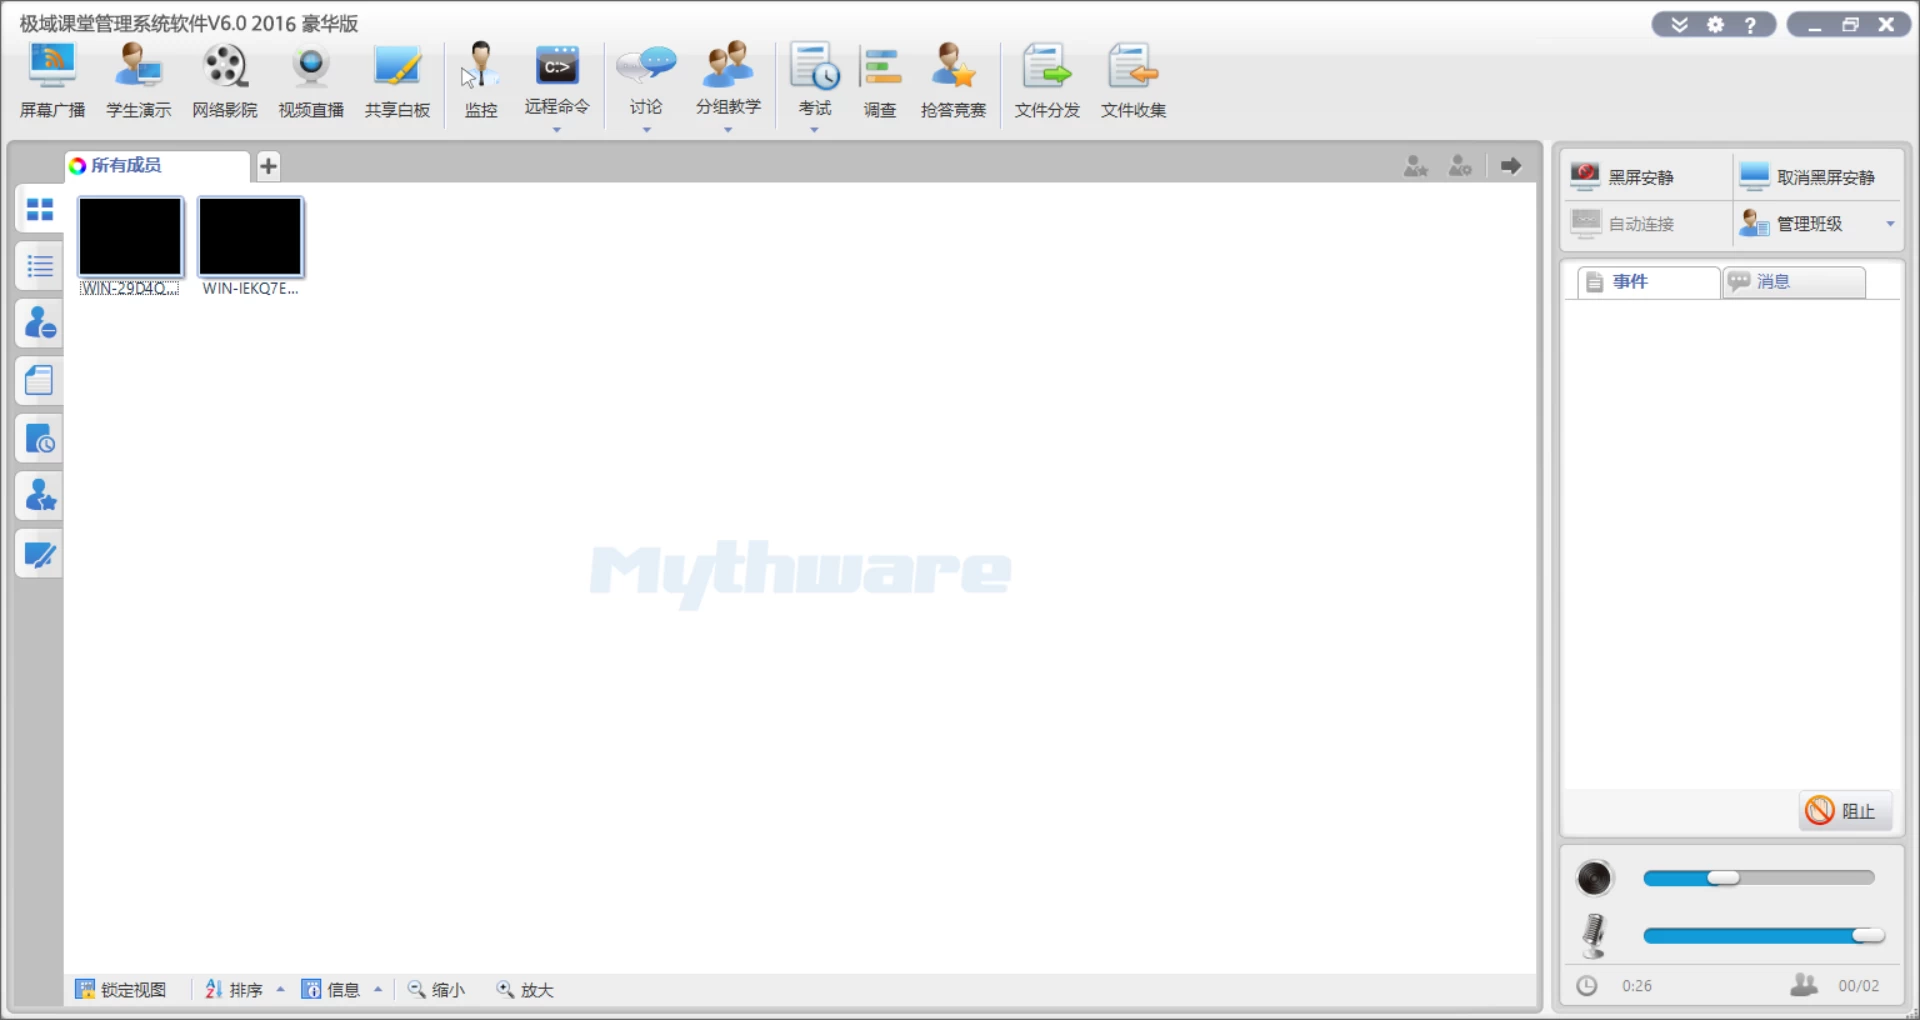Switch to 消息 messages tab
1920x1020 pixels.
coord(1794,282)
